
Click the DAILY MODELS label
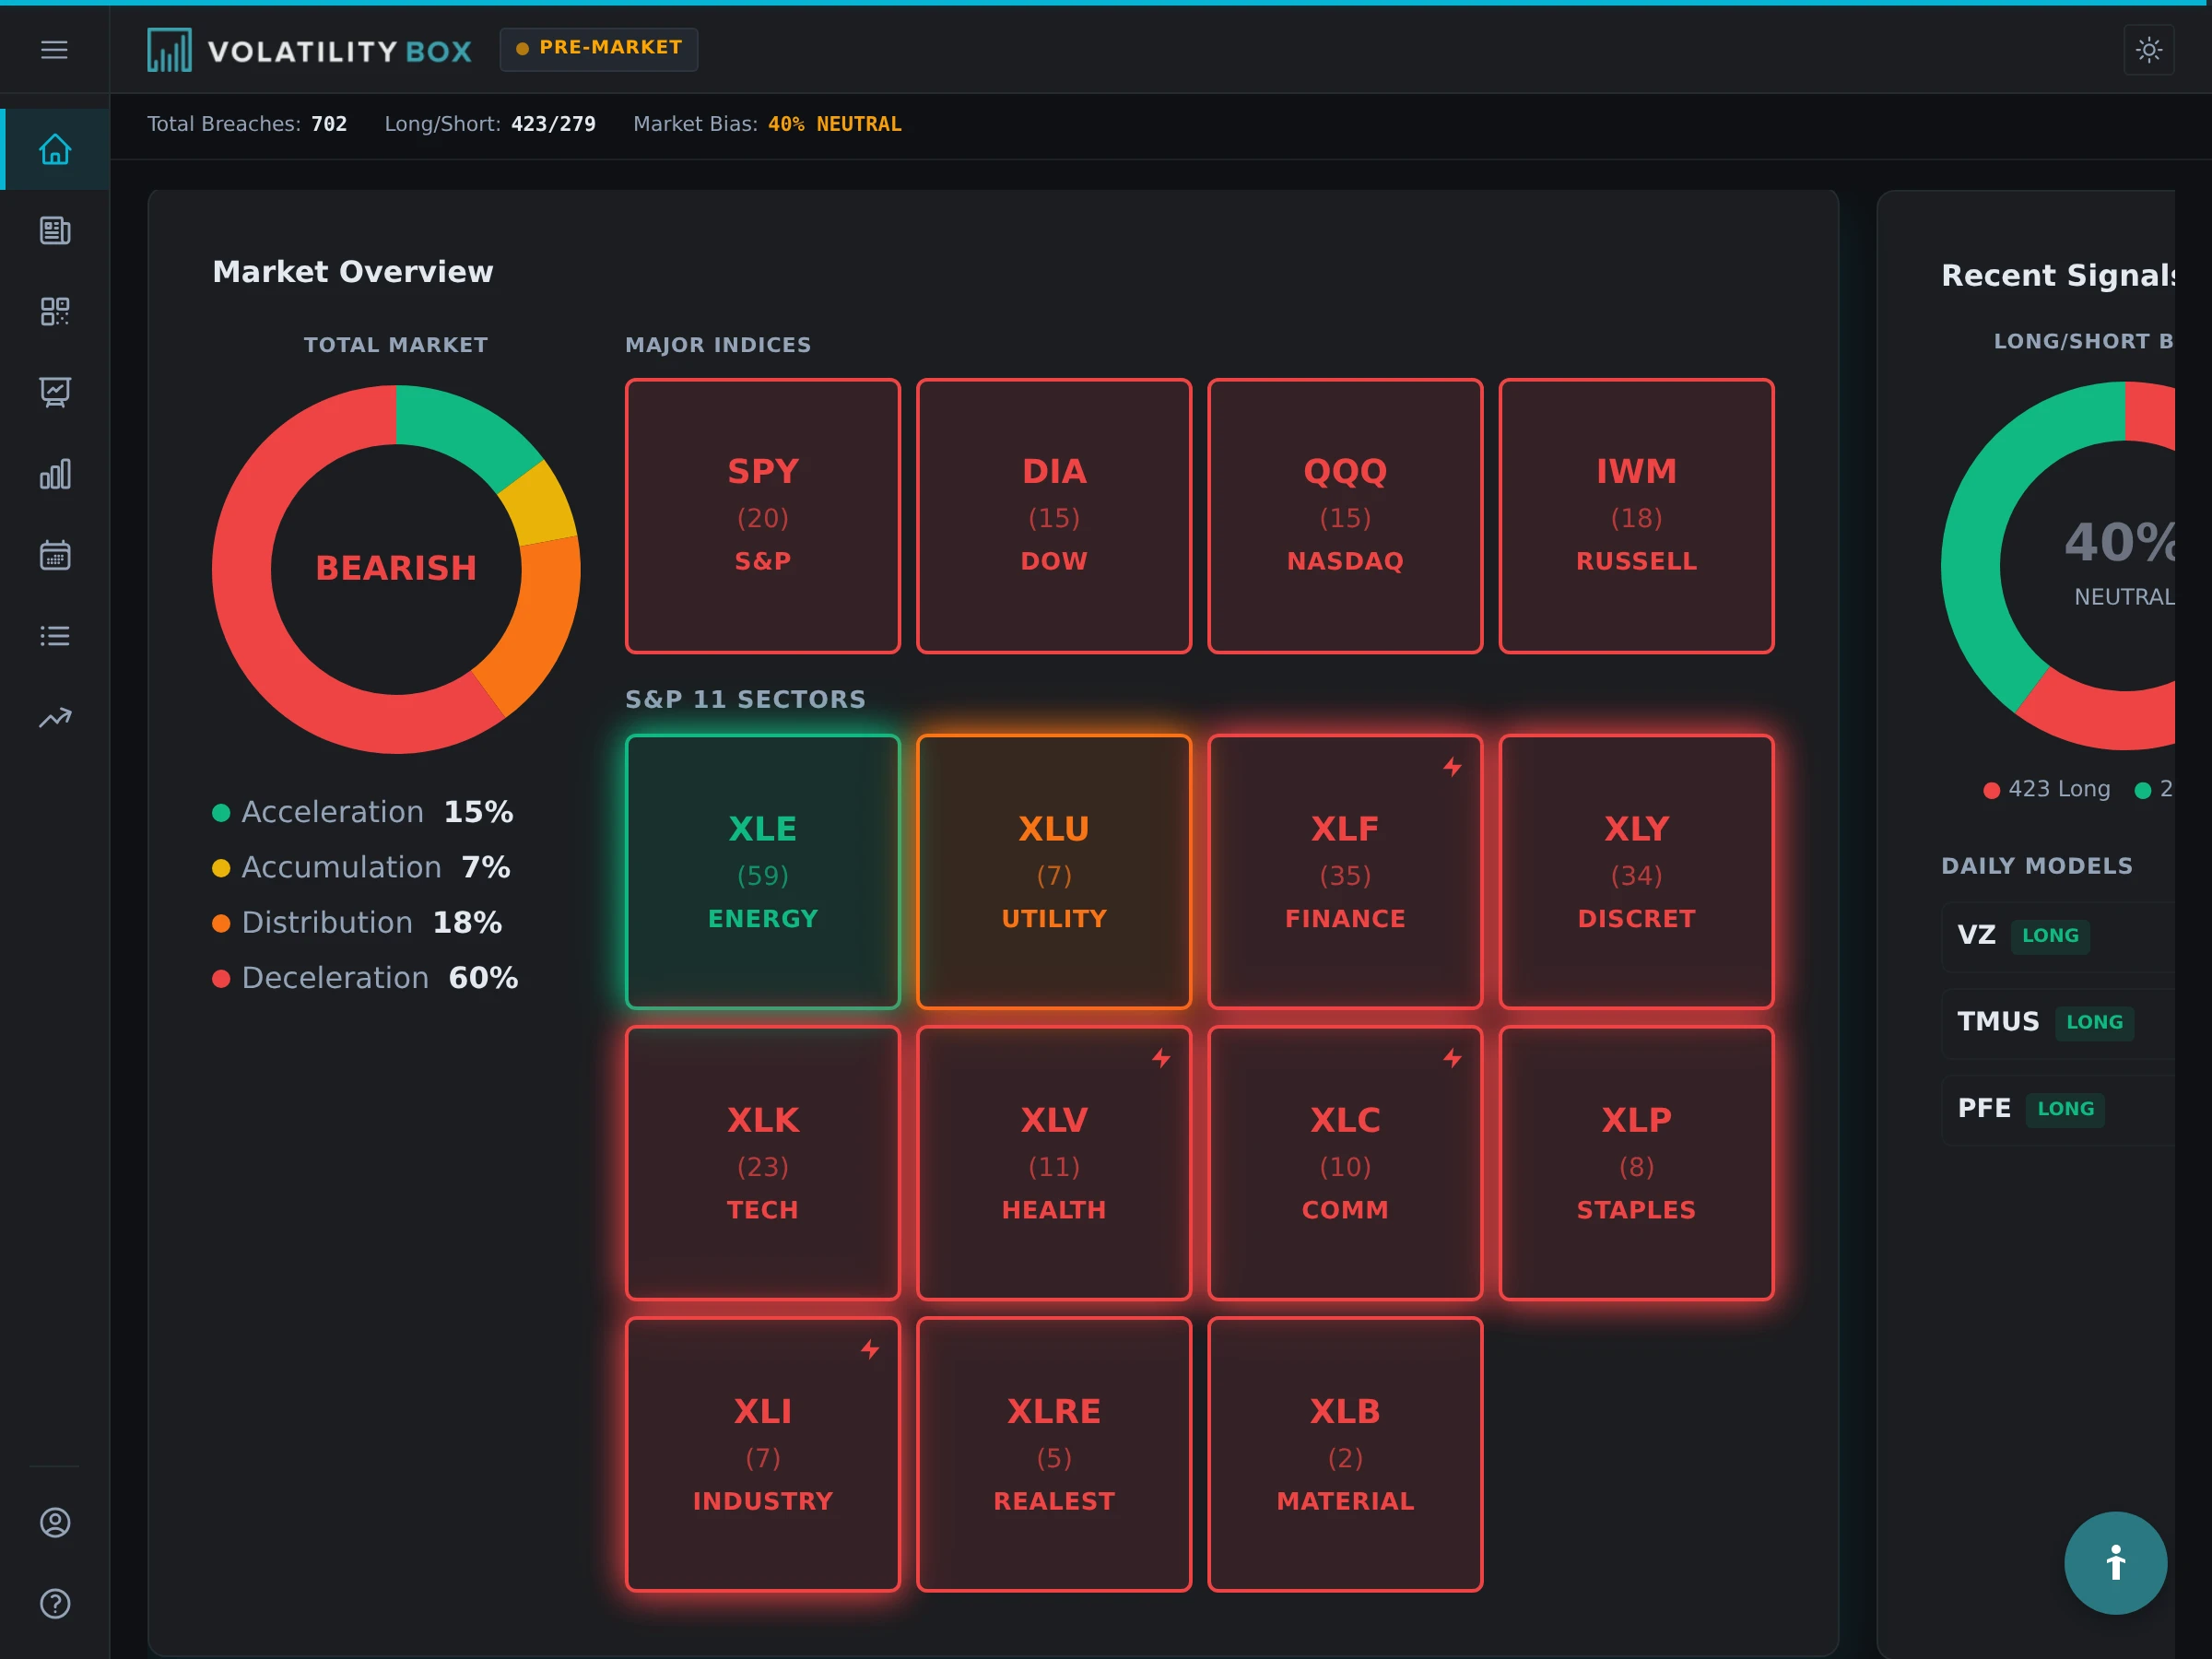2036,866
